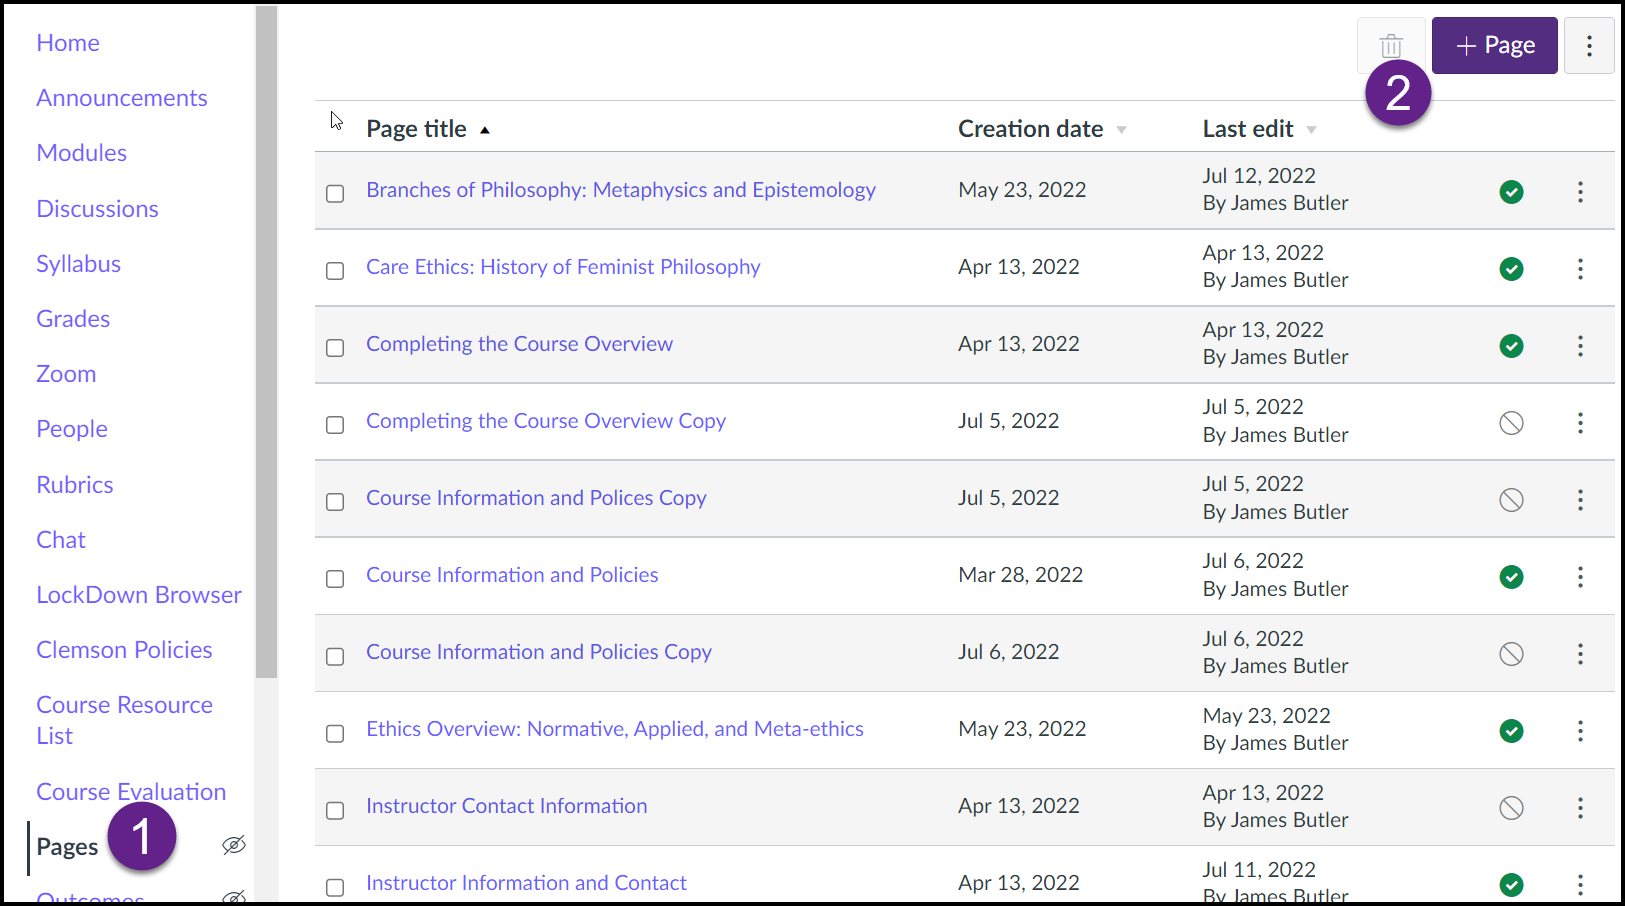Select the Course Information and Policies checkbox
The width and height of the screenshot is (1625, 906).
click(x=335, y=579)
